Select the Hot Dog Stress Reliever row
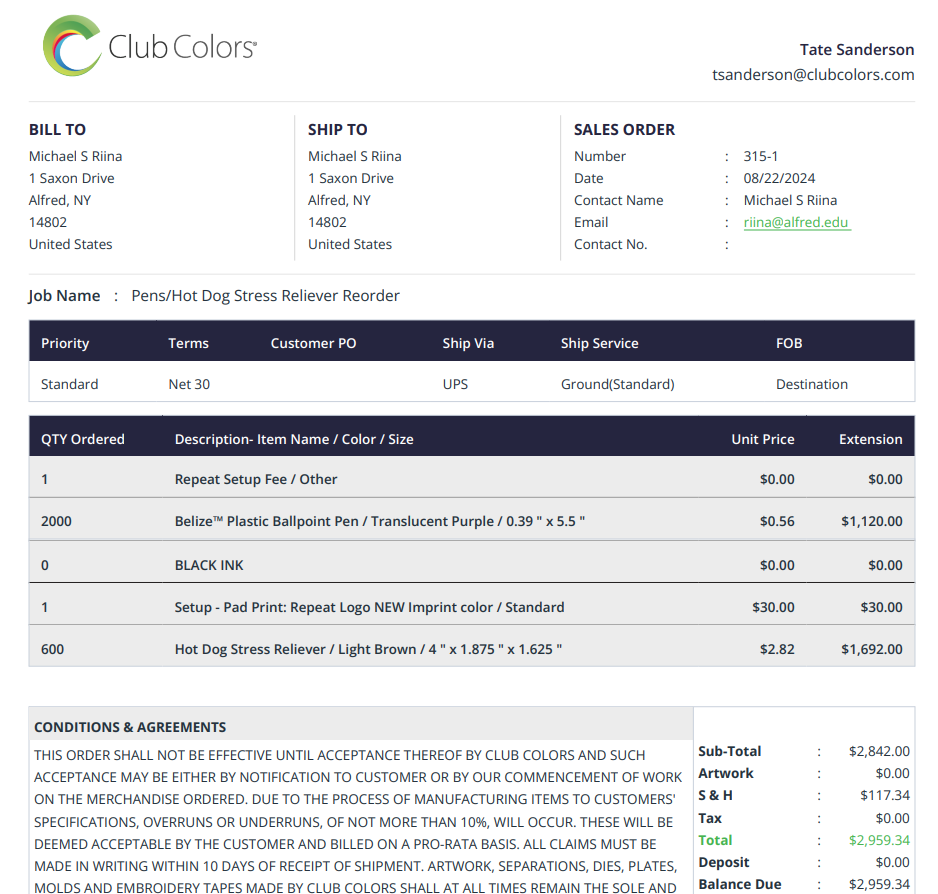Image resolution: width=938 pixels, height=894 pixels. click(x=368, y=649)
